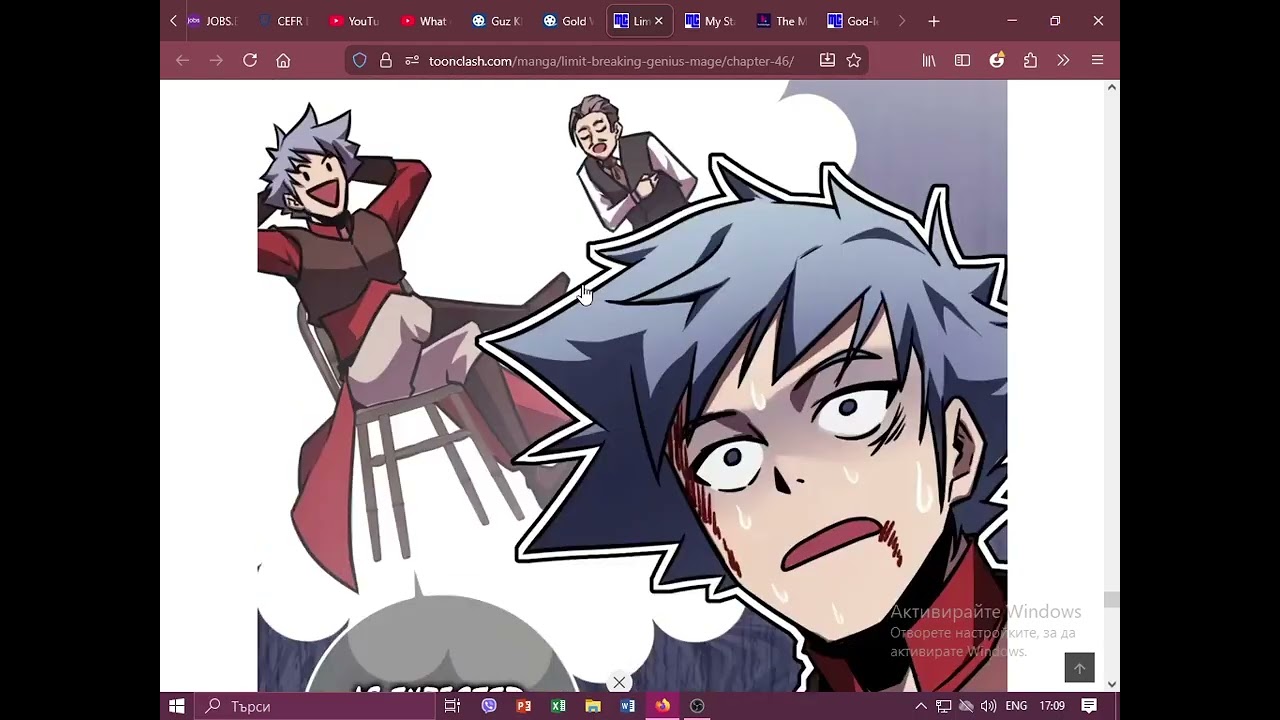Open Firefox account icon
1280x720 pixels.
997,60
